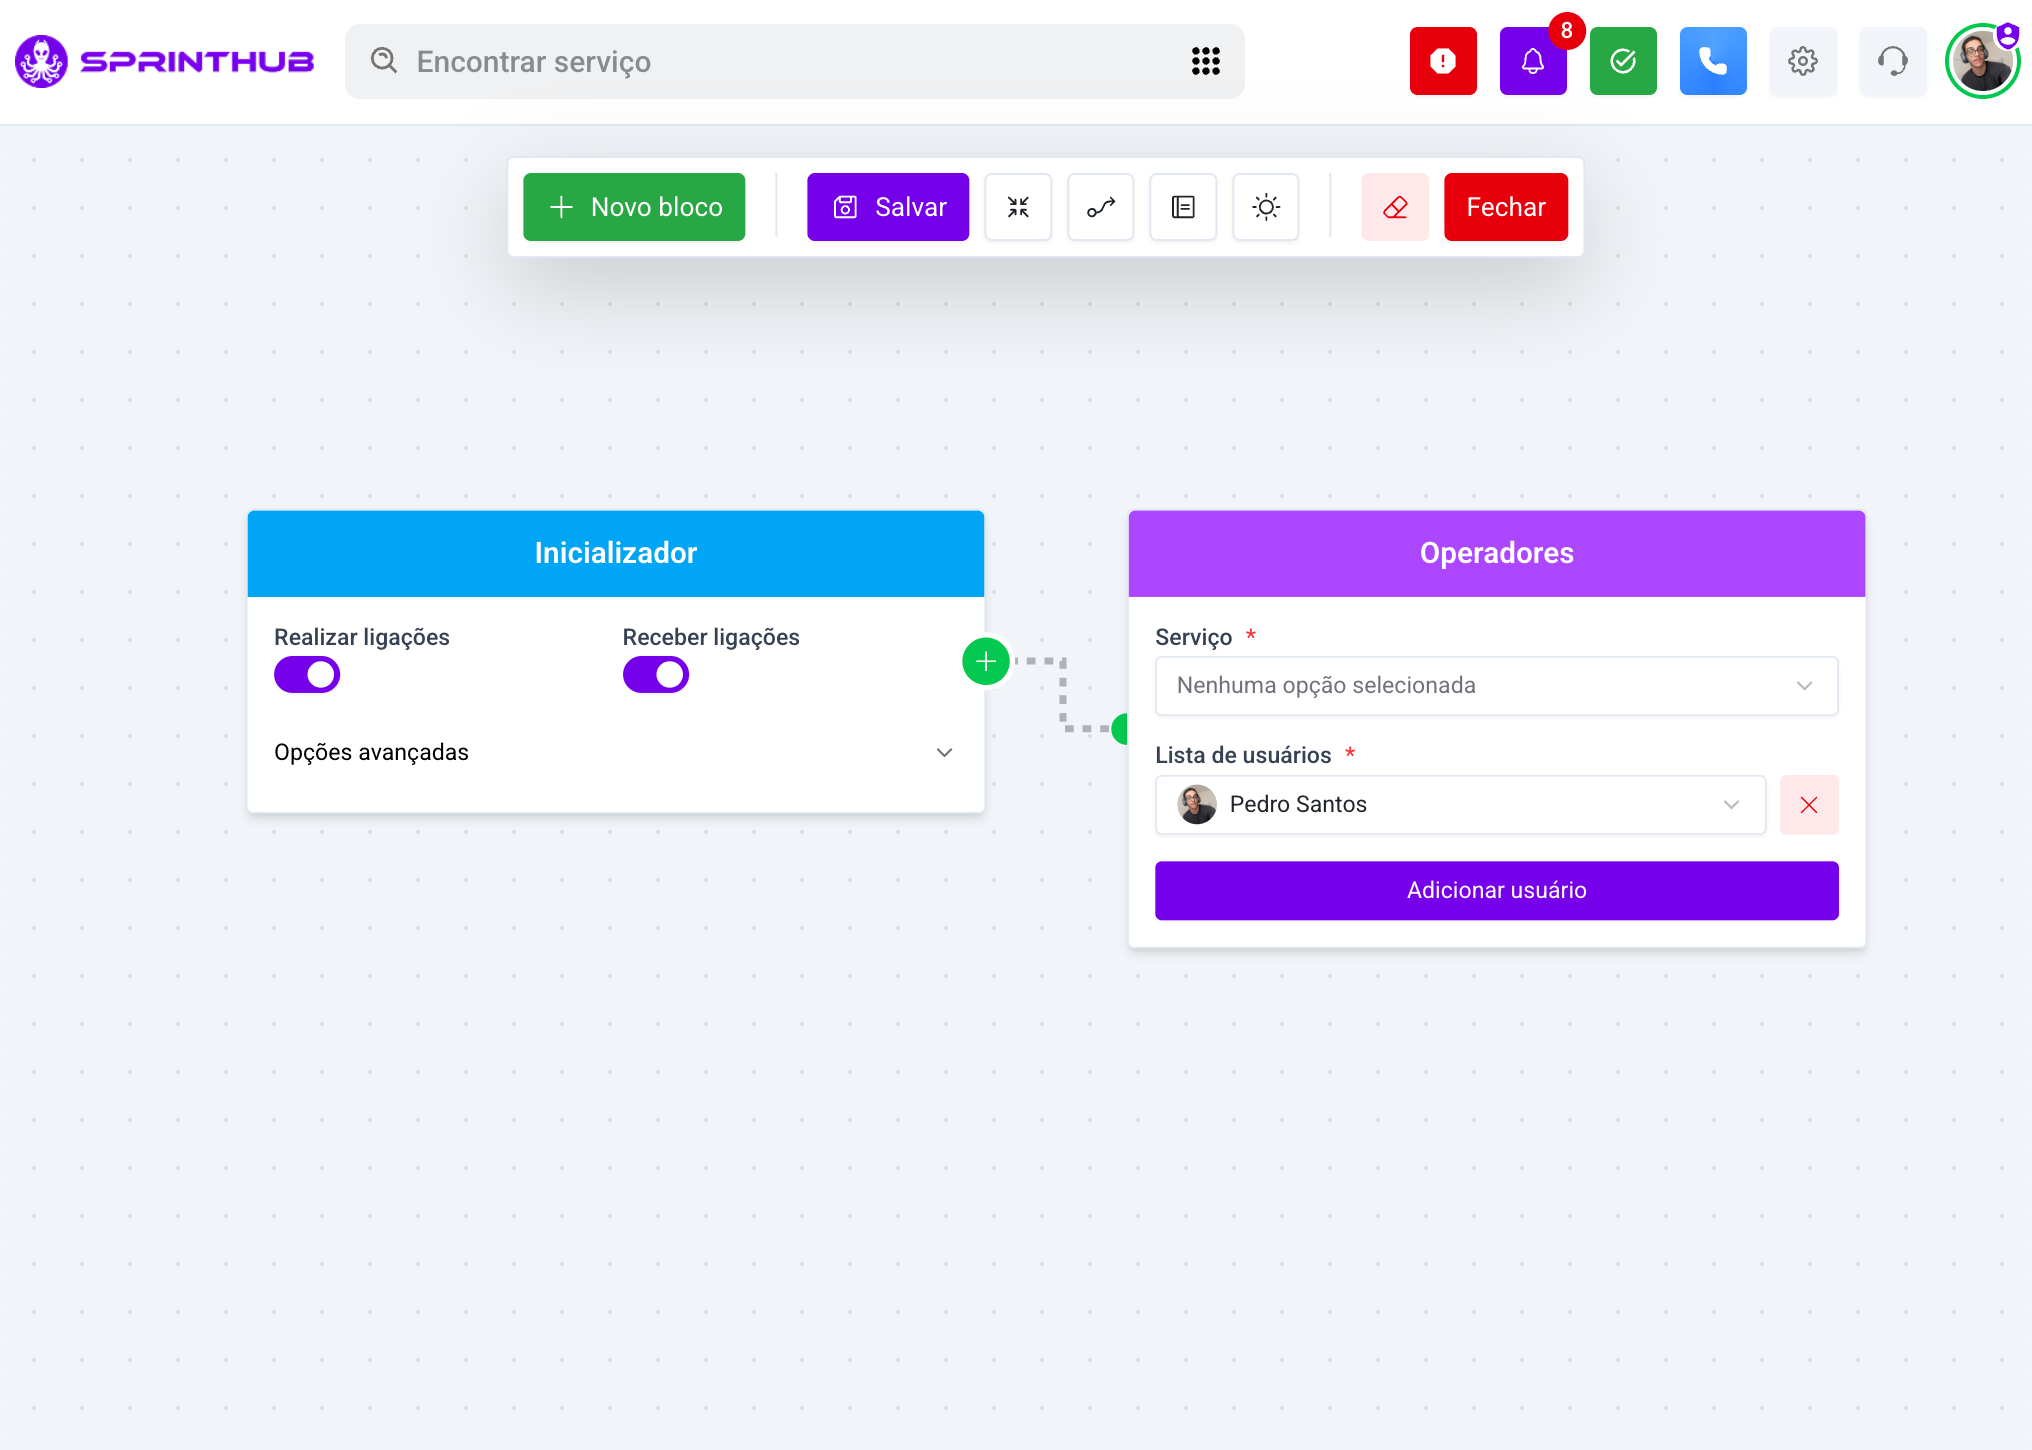Screen dimensions: 2032x1450
Task: Open the notifications bell
Action: [1532, 61]
